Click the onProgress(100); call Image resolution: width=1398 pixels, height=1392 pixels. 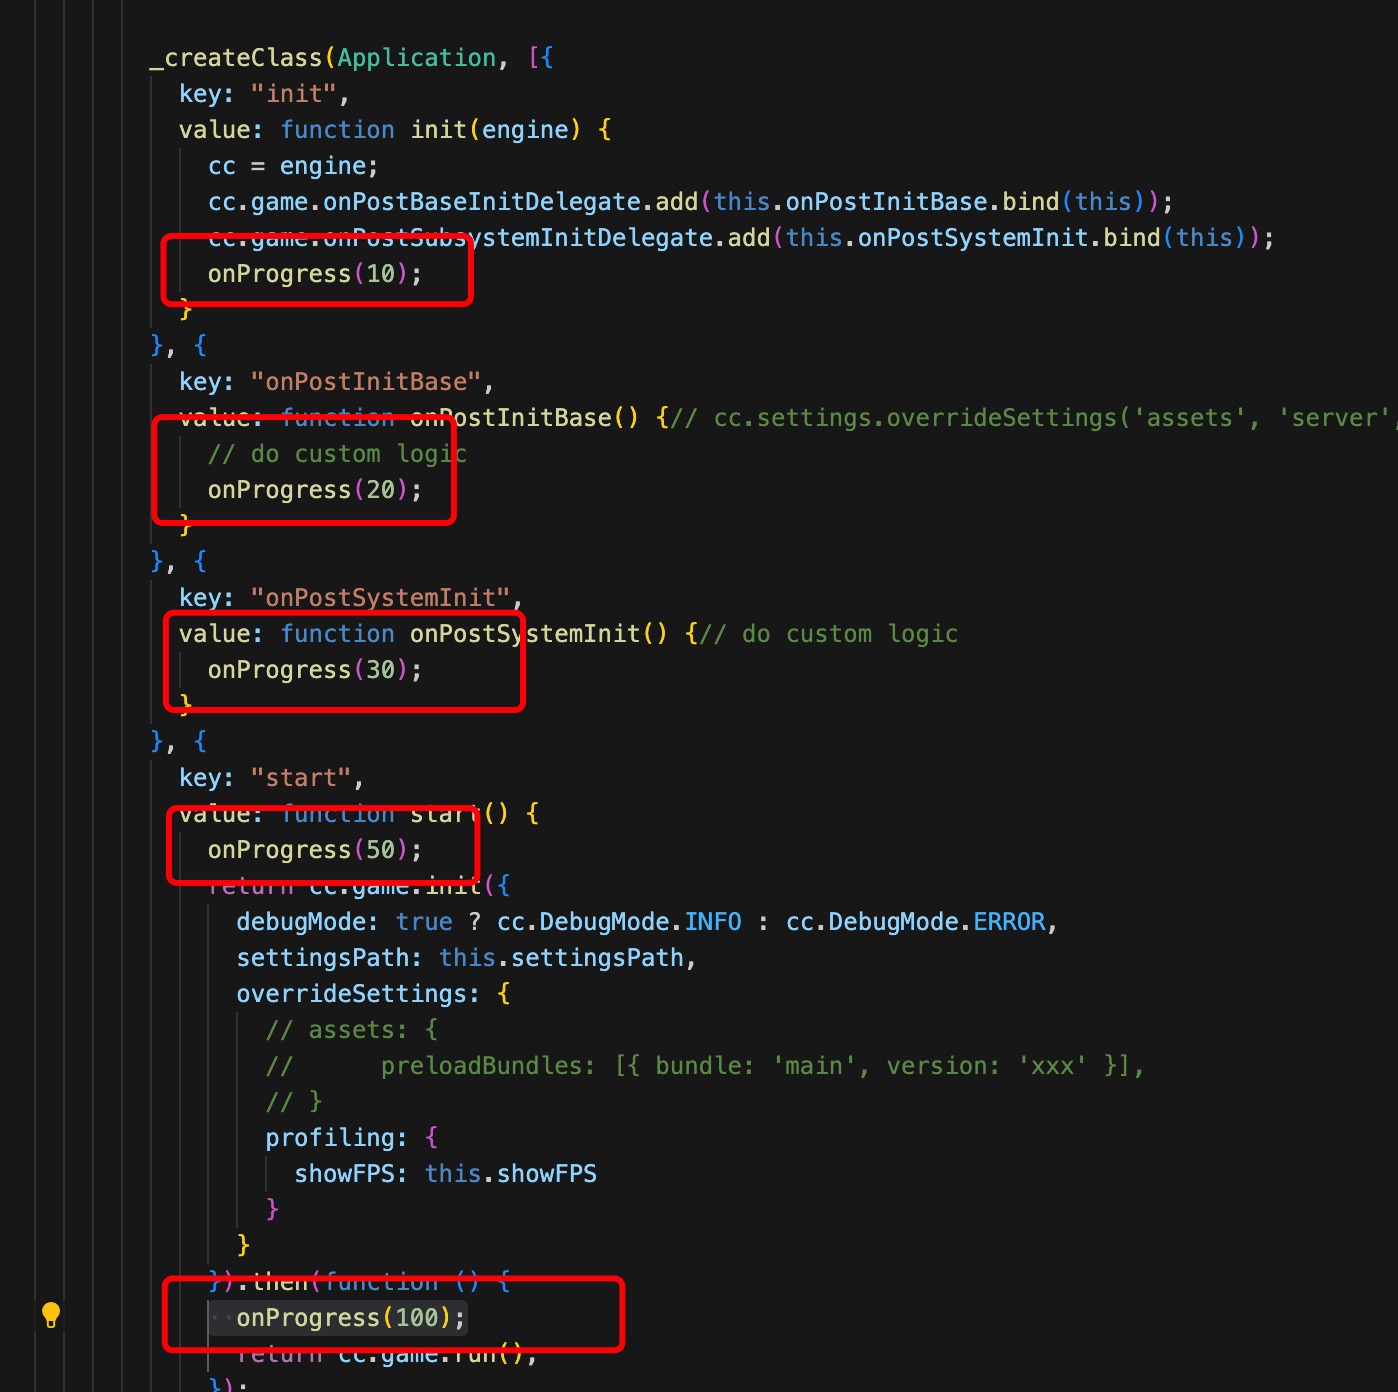351,1318
